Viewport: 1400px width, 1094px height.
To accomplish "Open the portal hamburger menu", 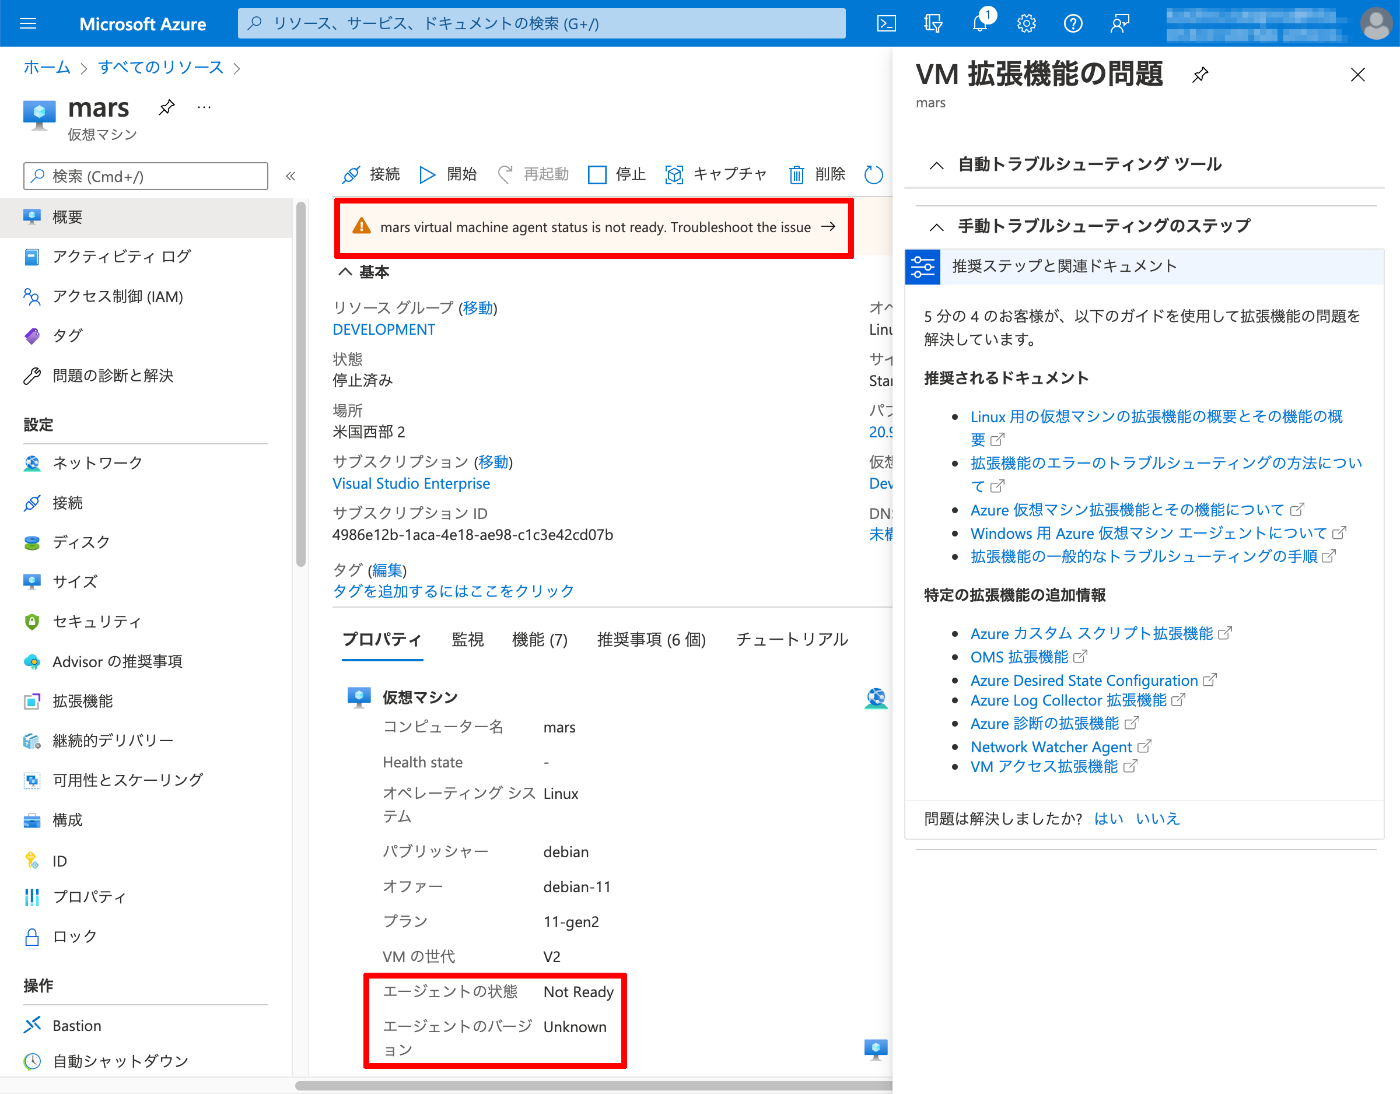I will pyautogui.click(x=27, y=23).
